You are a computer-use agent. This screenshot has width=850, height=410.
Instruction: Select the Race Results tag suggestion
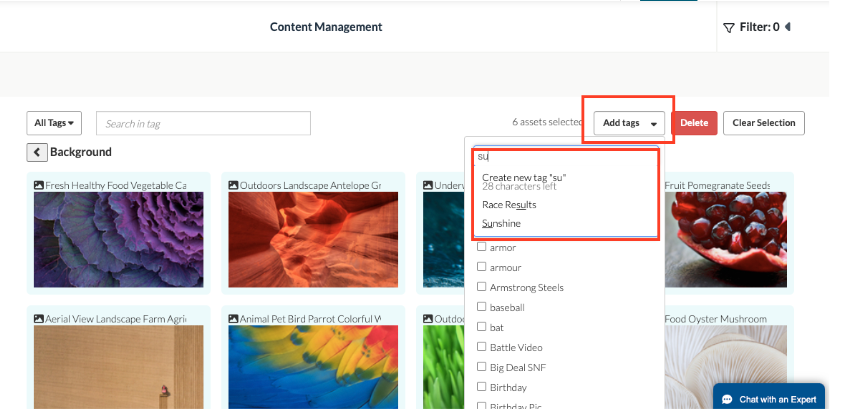pos(509,204)
